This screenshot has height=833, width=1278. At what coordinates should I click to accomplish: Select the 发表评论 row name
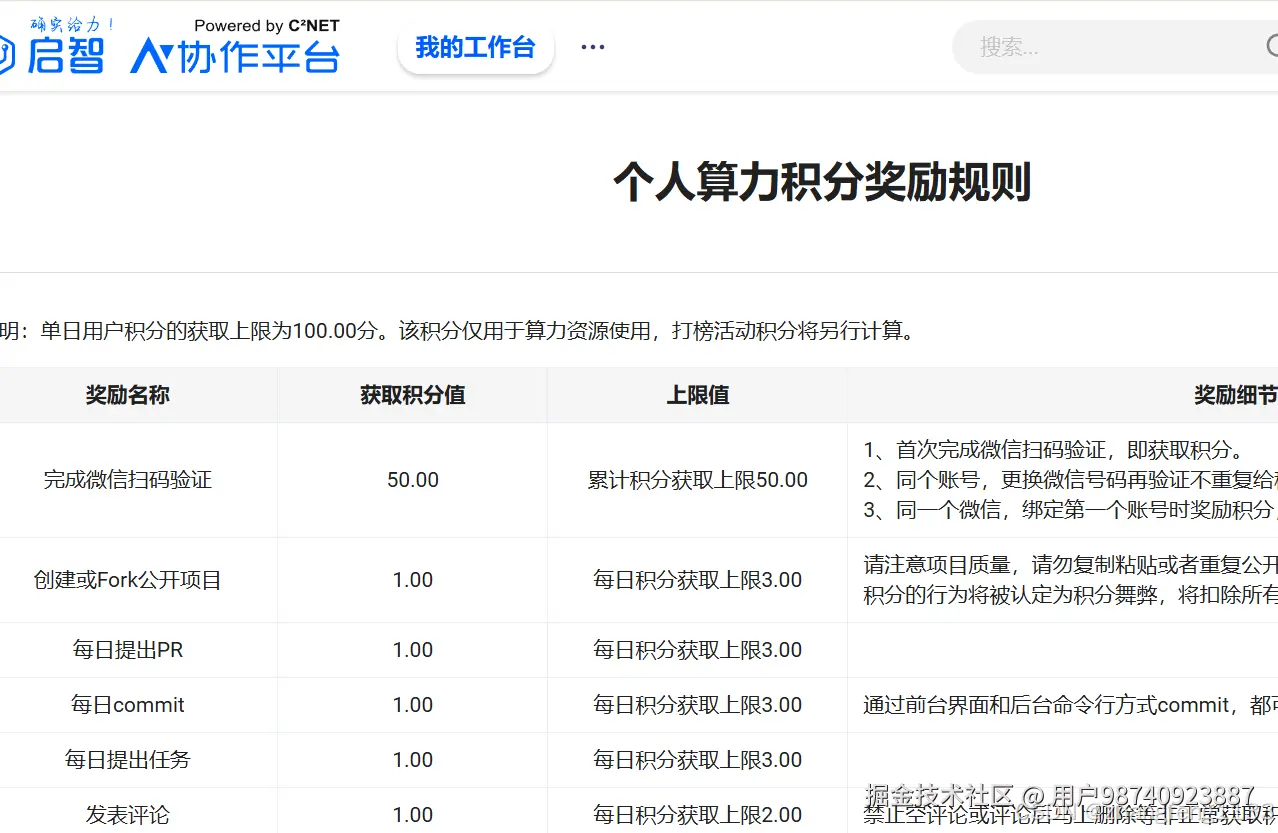128,815
